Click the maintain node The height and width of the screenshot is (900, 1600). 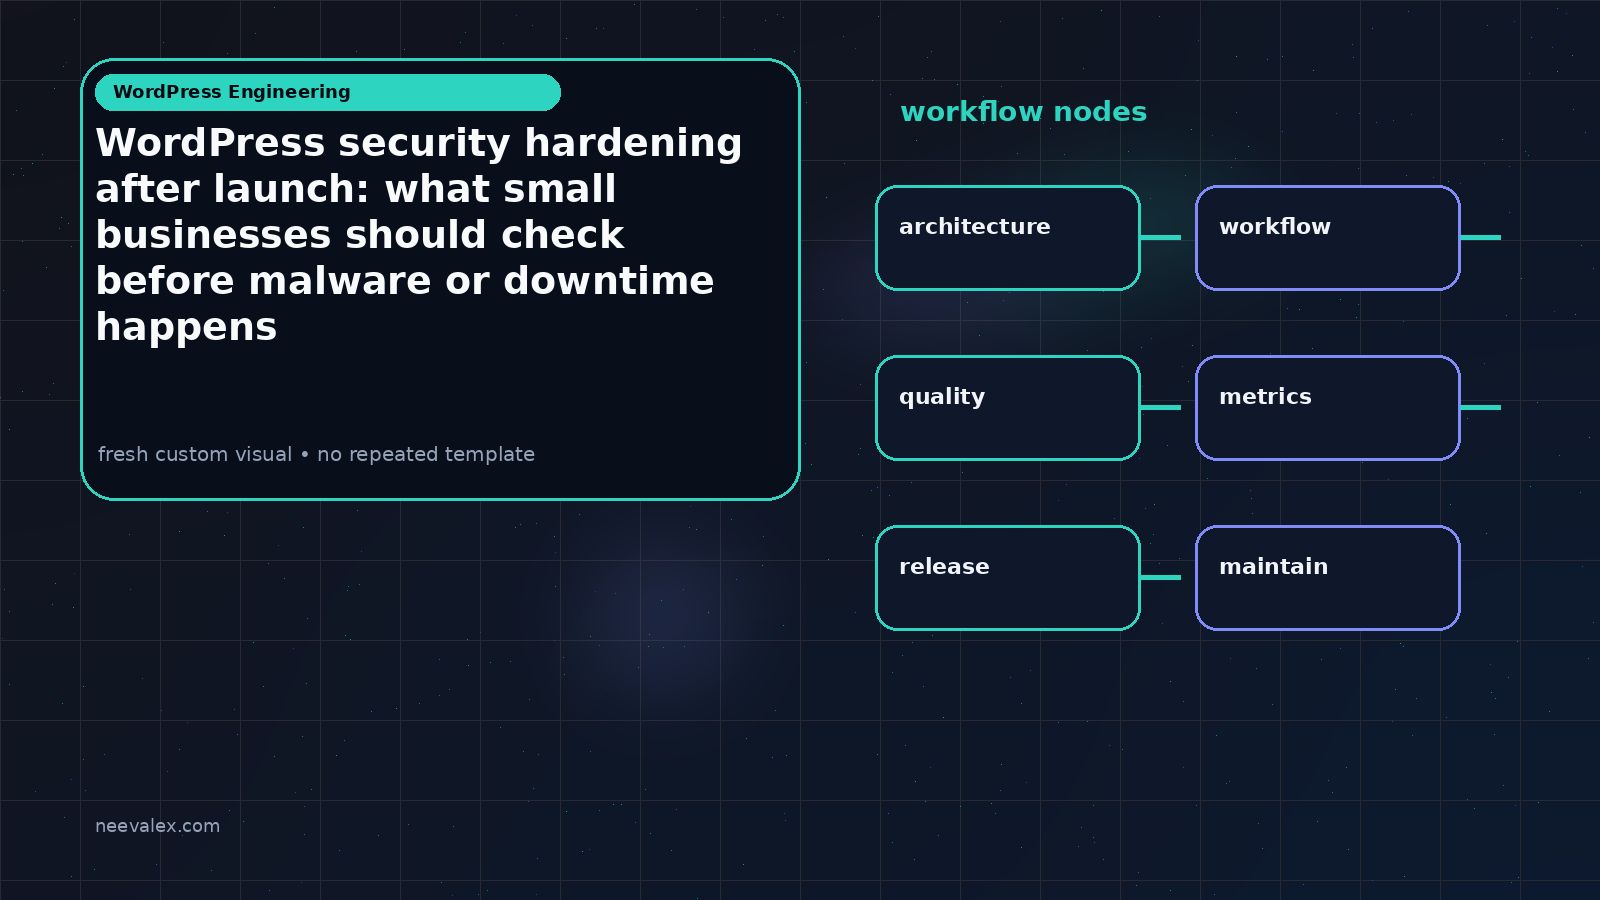point(1328,578)
